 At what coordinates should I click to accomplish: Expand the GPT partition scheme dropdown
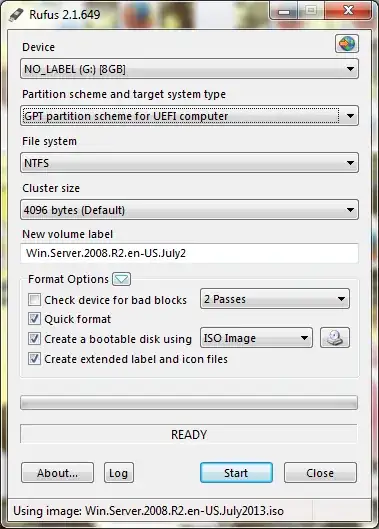pos(189,116)
